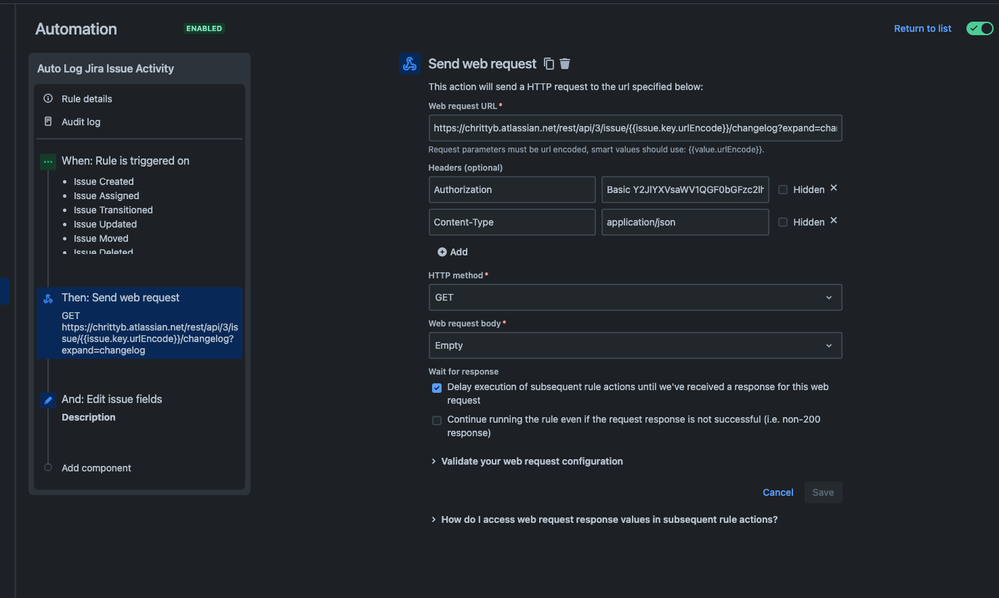Click the plus icon to add header
999x598 pixels.
(x=442, y=252)
